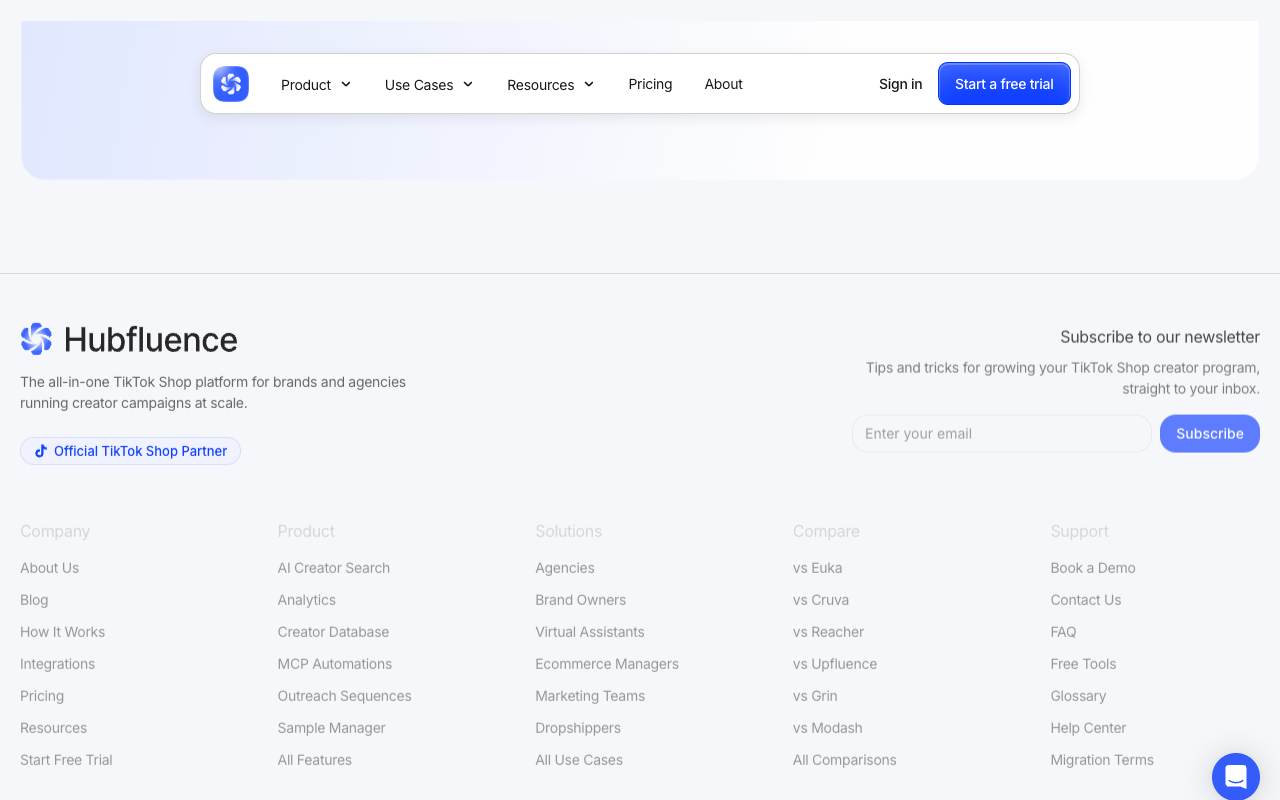Screen dimensions: 1280x800
Task: Visit Ecommerce Managers link
Action: pos(607,664)
